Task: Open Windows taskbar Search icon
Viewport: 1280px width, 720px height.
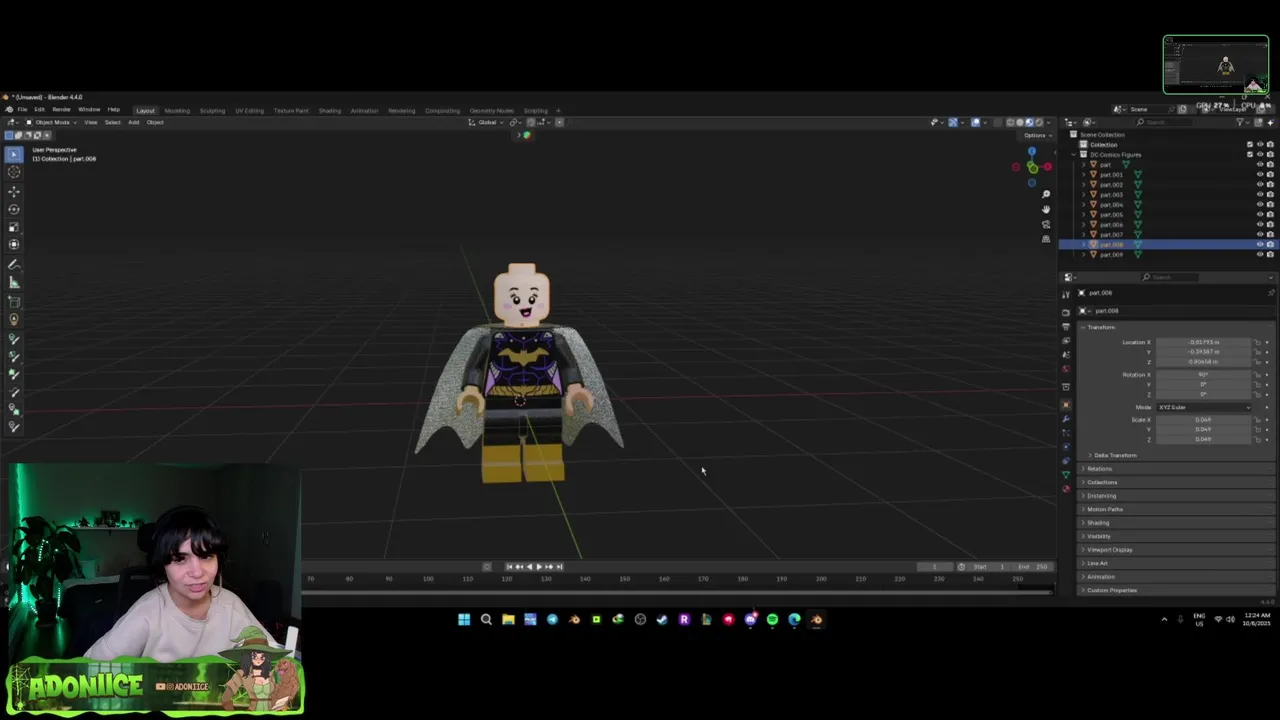Action: [486, 620]
